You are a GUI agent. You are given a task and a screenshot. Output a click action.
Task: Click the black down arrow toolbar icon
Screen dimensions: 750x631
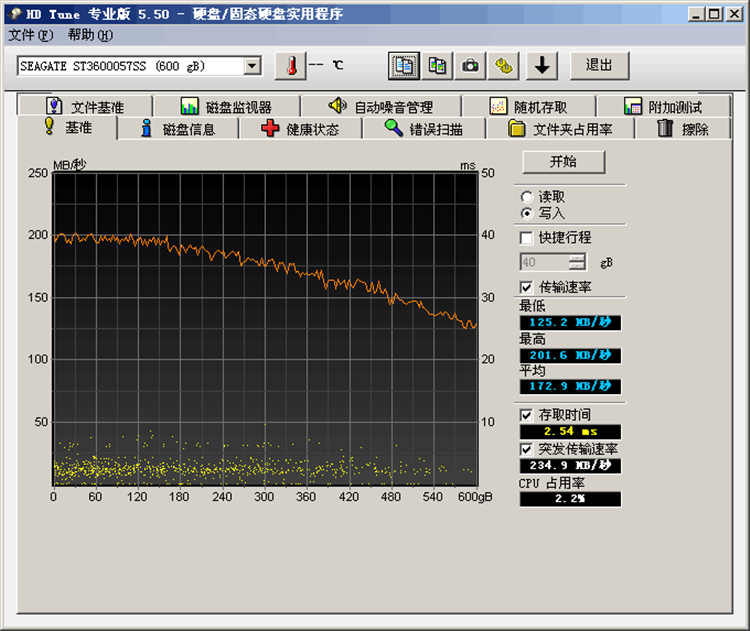(542, 66)
